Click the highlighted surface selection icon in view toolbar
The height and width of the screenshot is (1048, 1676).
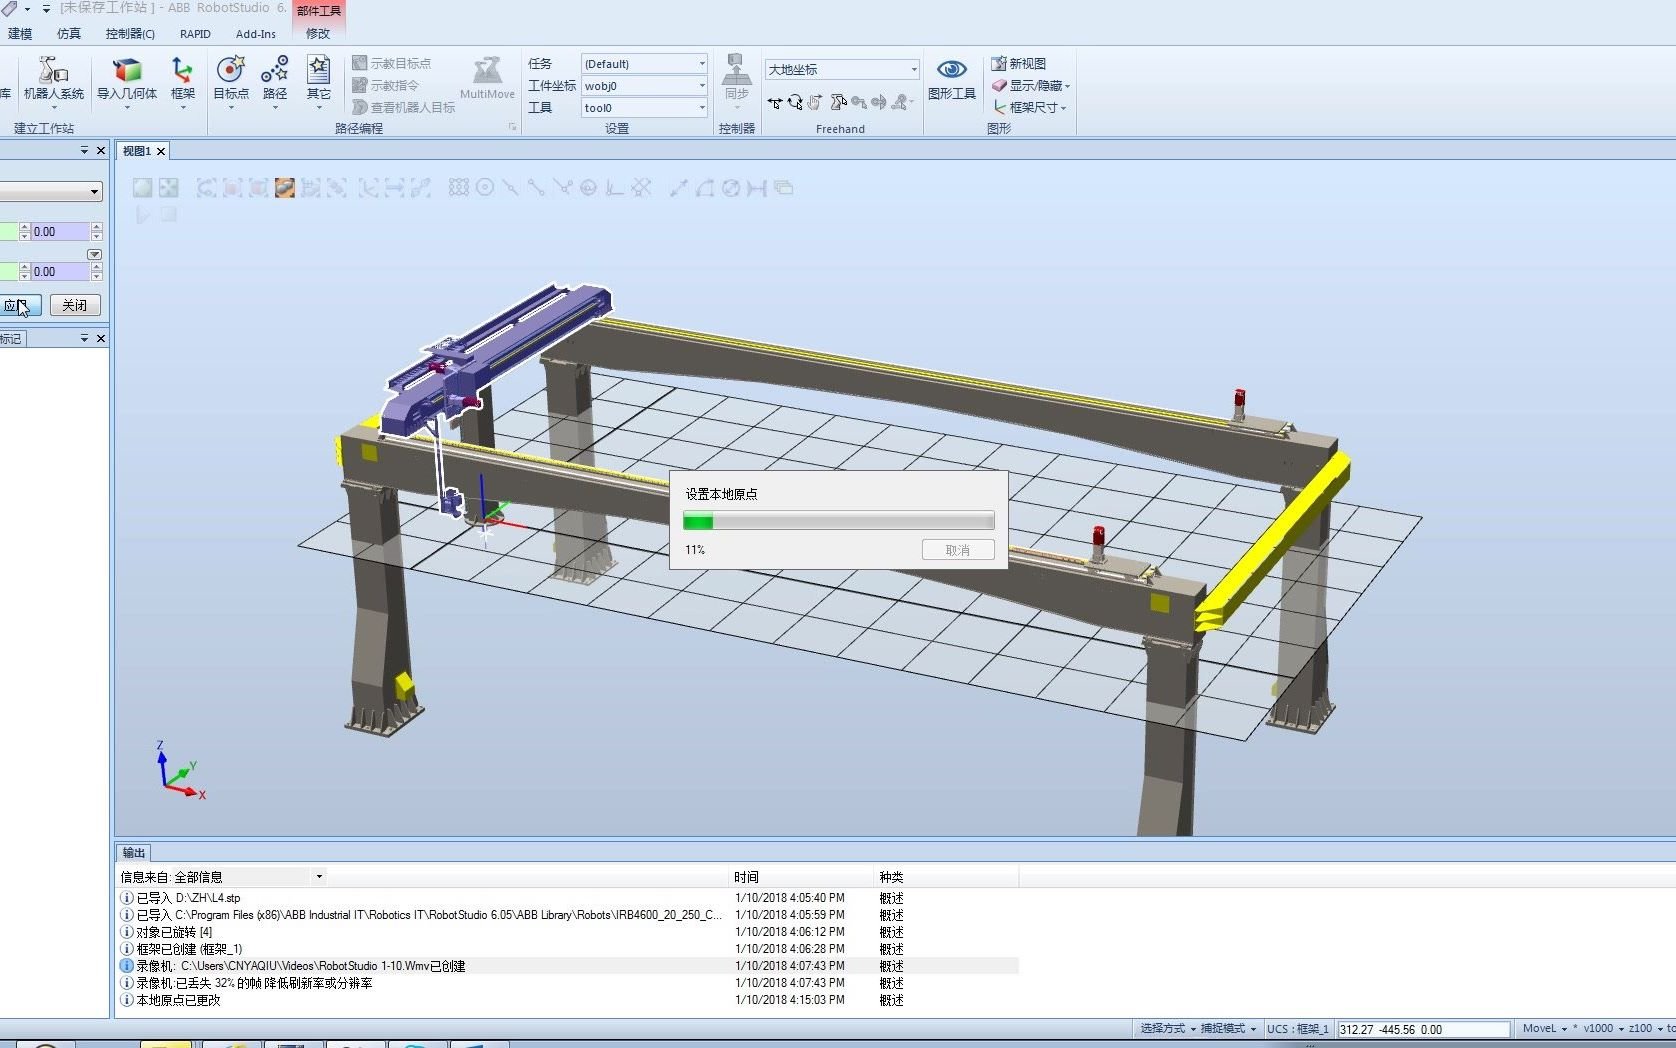285,188
